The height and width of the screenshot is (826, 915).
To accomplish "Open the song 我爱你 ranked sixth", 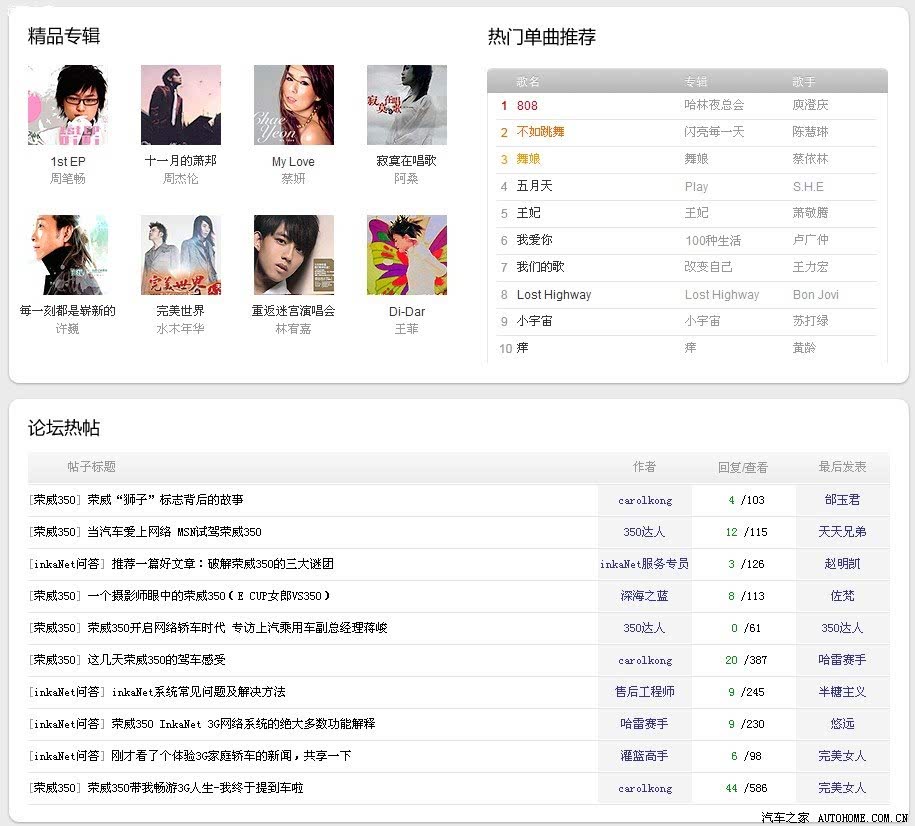I will [535, 240].
